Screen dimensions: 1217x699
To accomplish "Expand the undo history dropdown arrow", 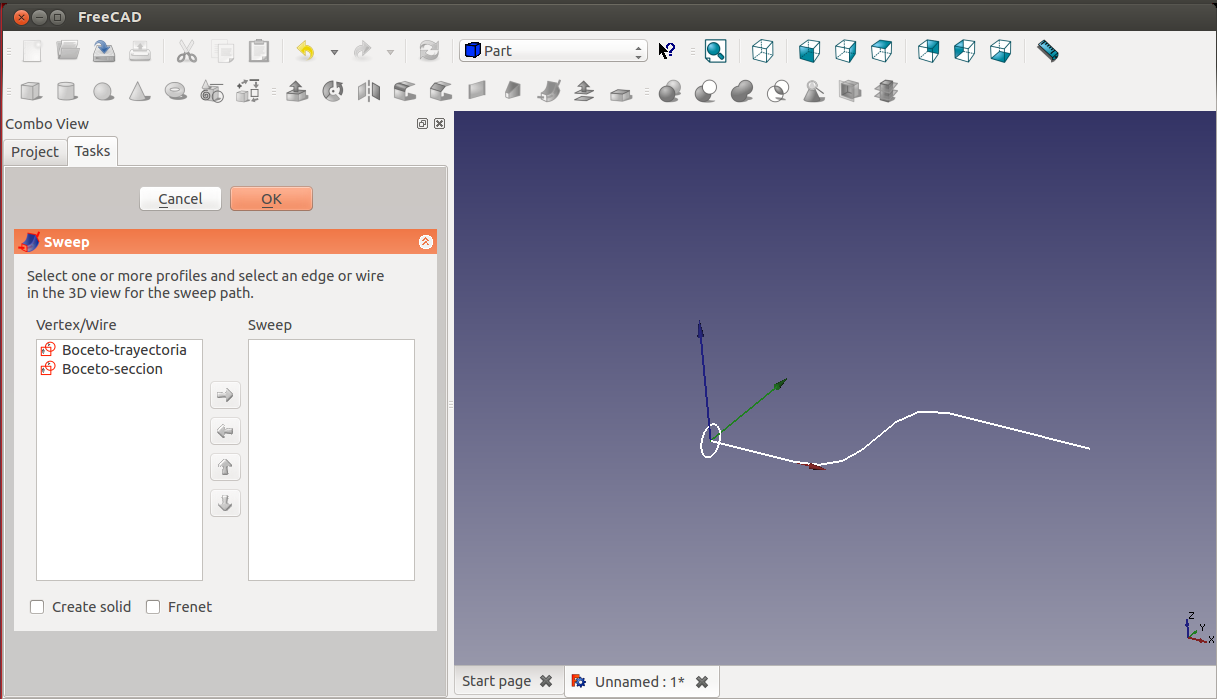I will (334, 52).
